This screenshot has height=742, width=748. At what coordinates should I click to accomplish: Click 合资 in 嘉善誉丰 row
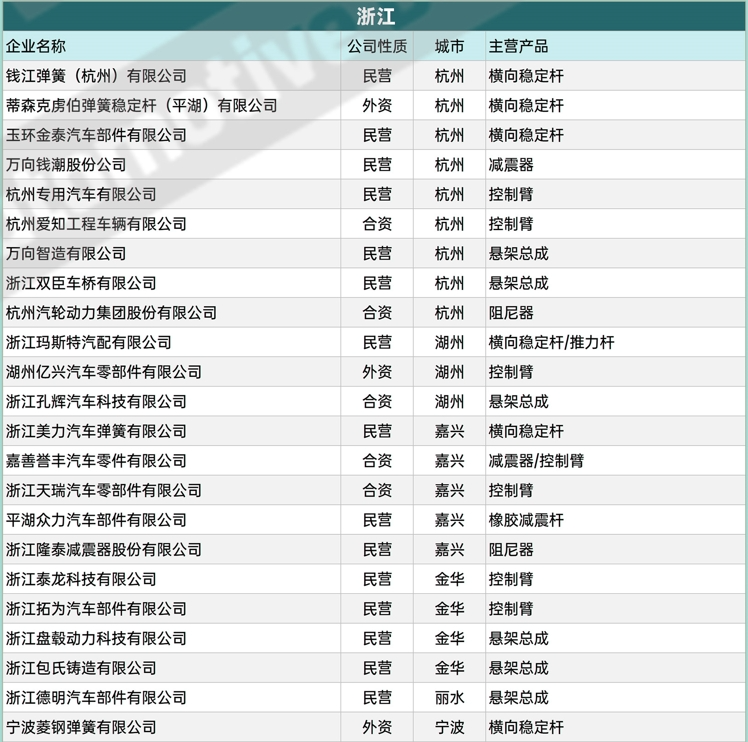click(377, 460)
